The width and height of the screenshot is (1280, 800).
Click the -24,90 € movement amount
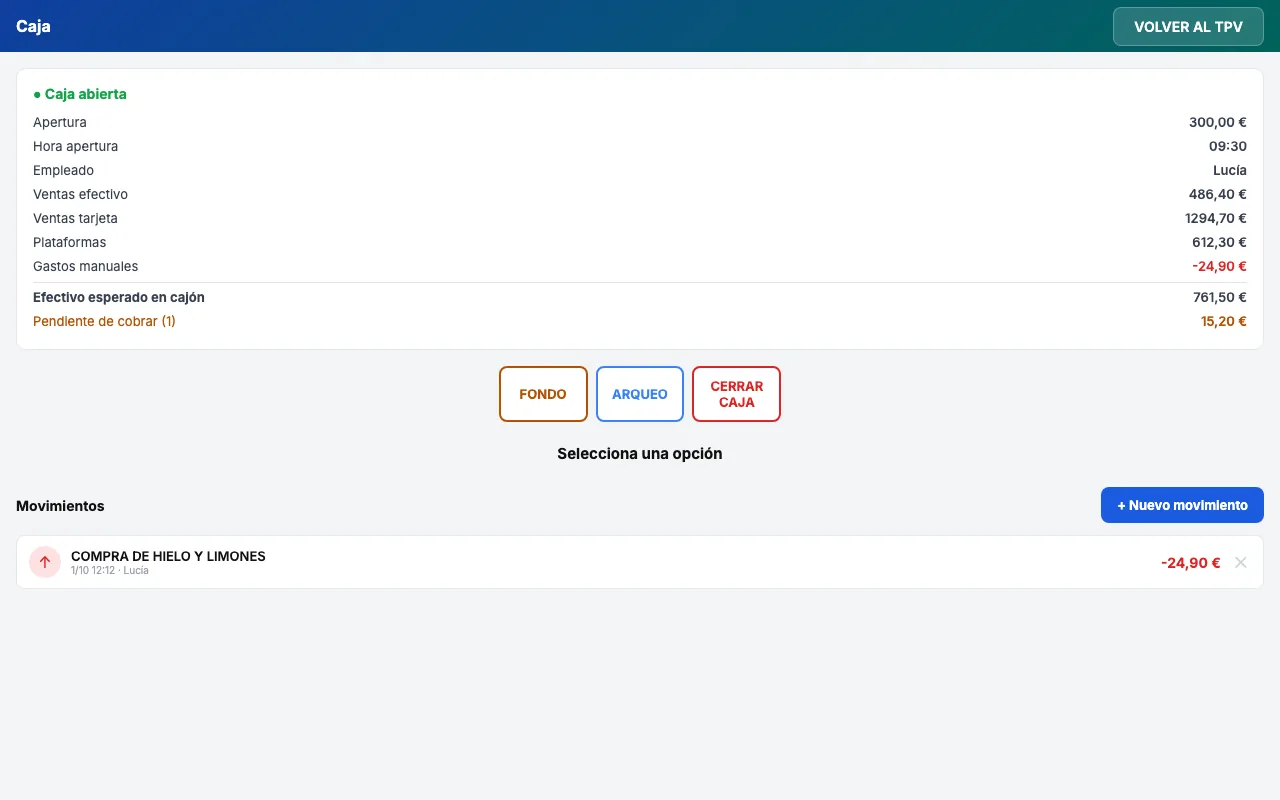click(1190, 562)
